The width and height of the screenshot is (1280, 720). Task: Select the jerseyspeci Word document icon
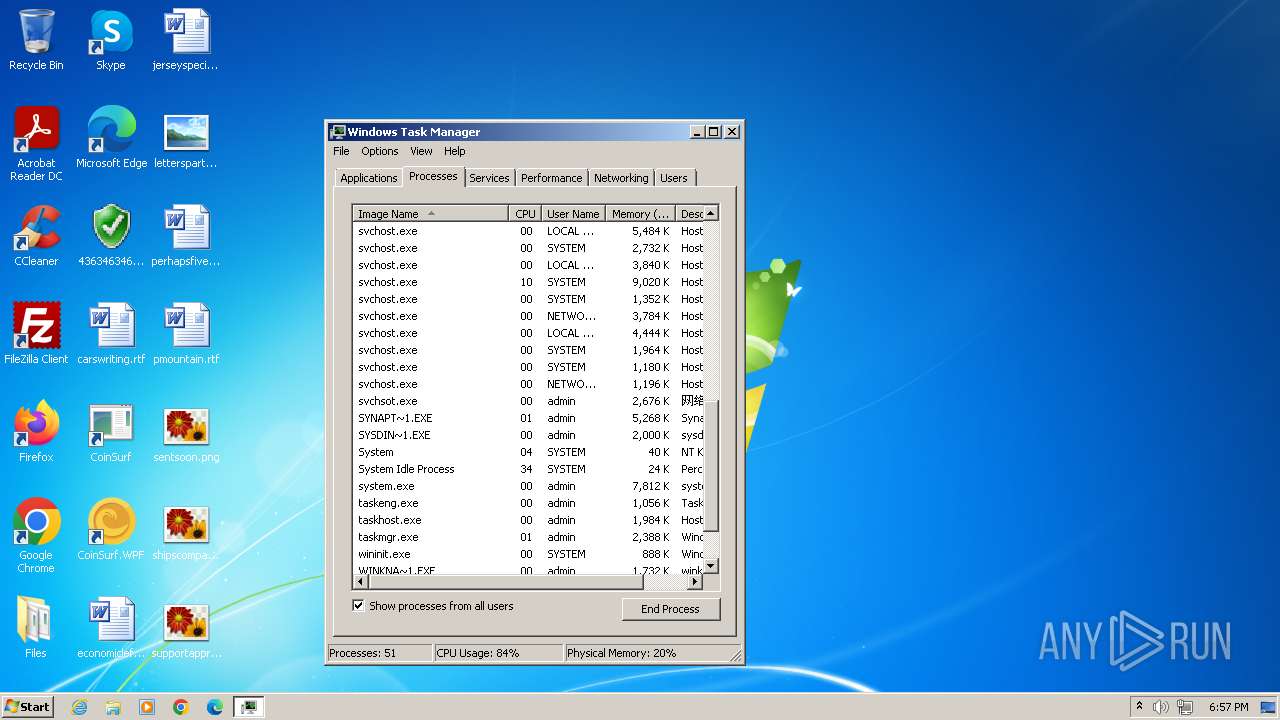pyautogui.click(x=186, y=40)
